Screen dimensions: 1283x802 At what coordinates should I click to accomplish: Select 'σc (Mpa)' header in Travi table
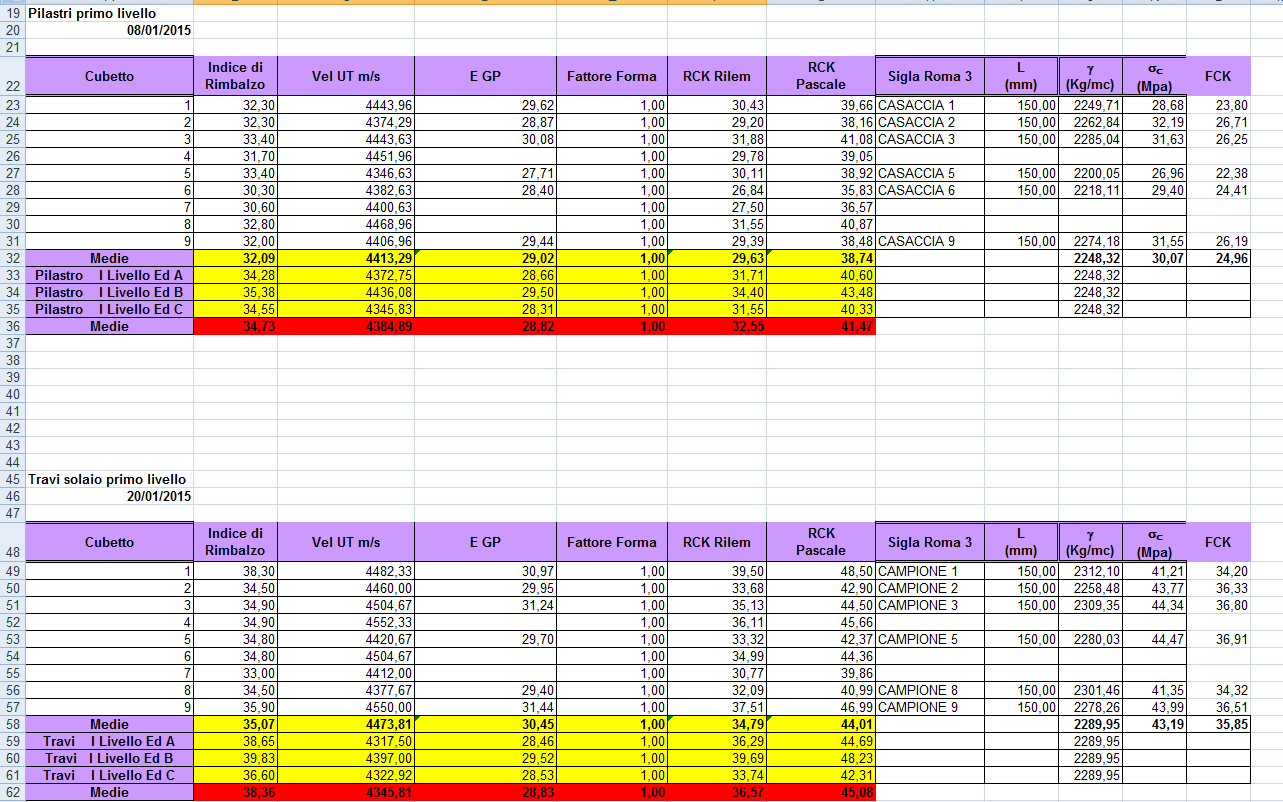click(x=1155, y=542)
